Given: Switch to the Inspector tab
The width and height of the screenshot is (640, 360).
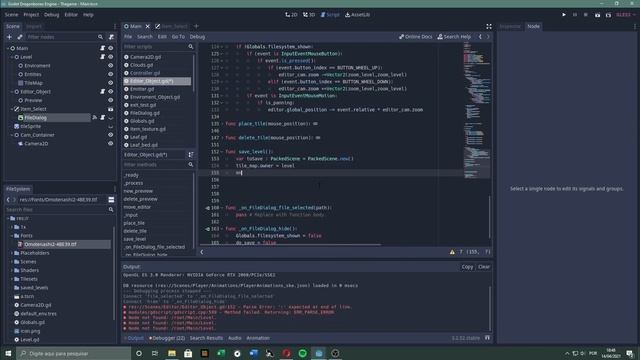Looking at the screenshot, I should pyautogui.click(x=510, y=26).
